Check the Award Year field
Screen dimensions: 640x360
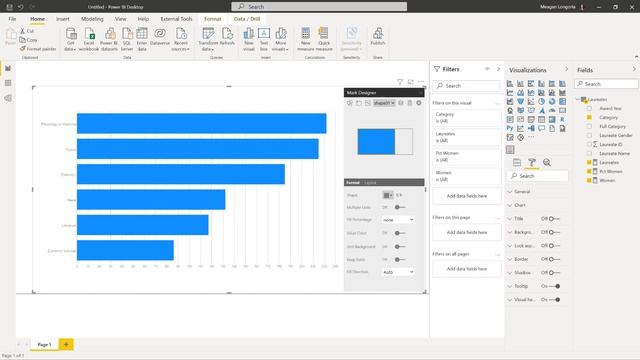click(x=589, y=109)
